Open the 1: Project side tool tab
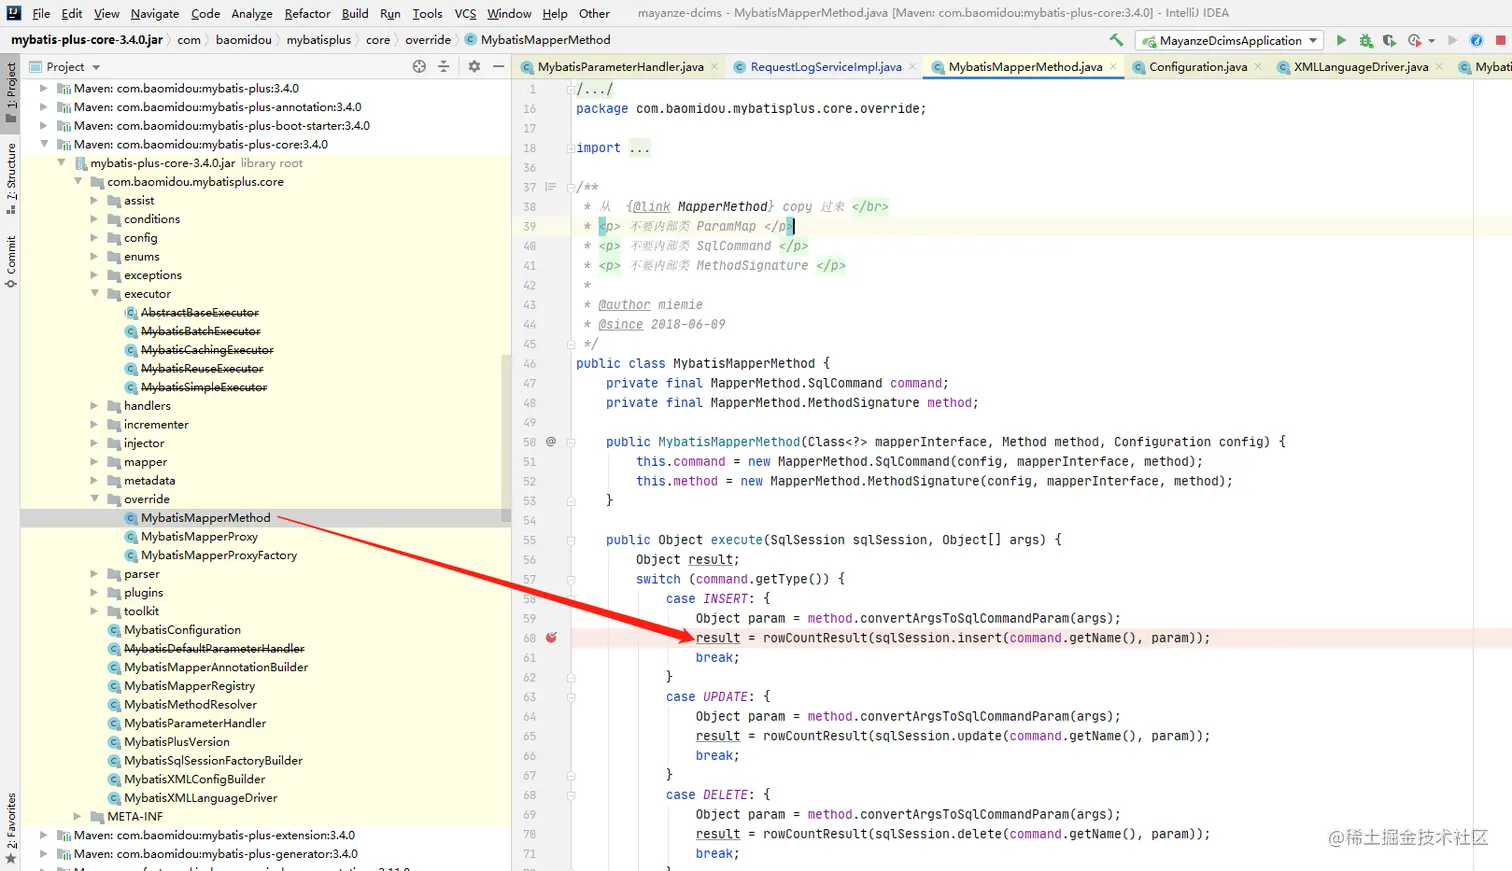The image size is (1512, 871). [x=10, y=92]
